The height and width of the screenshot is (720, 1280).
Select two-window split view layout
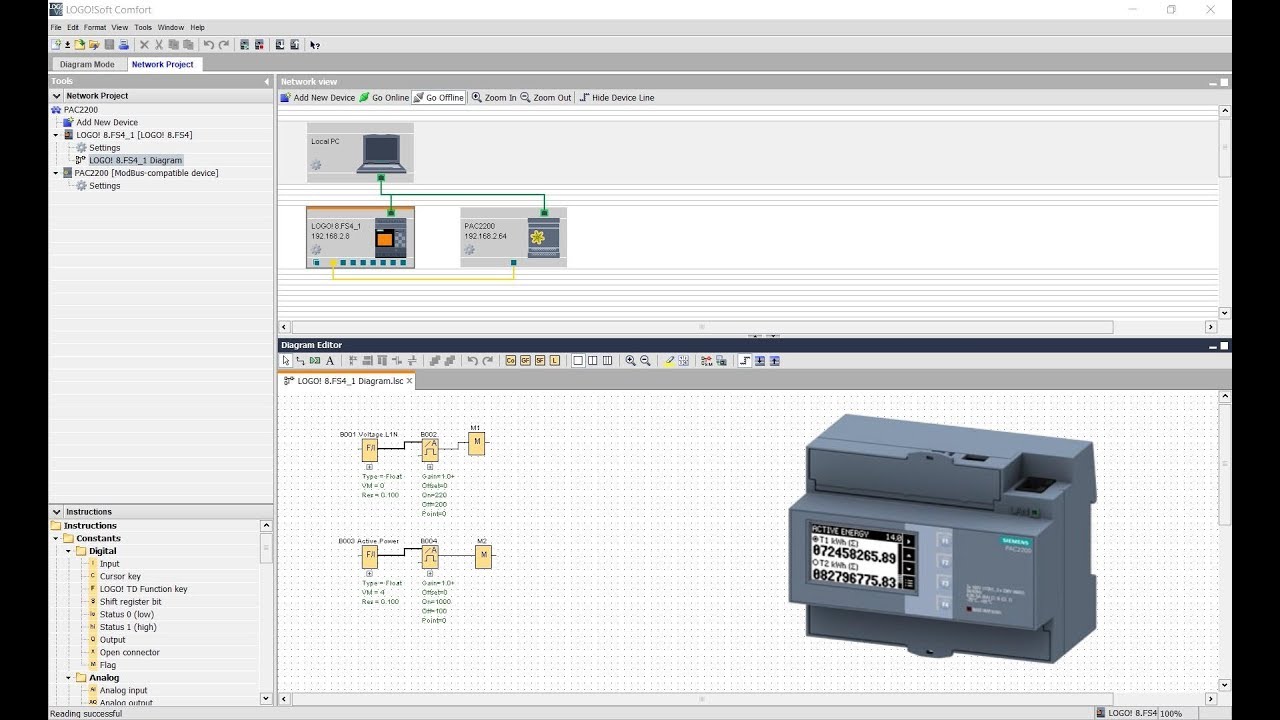click(593, 360)
